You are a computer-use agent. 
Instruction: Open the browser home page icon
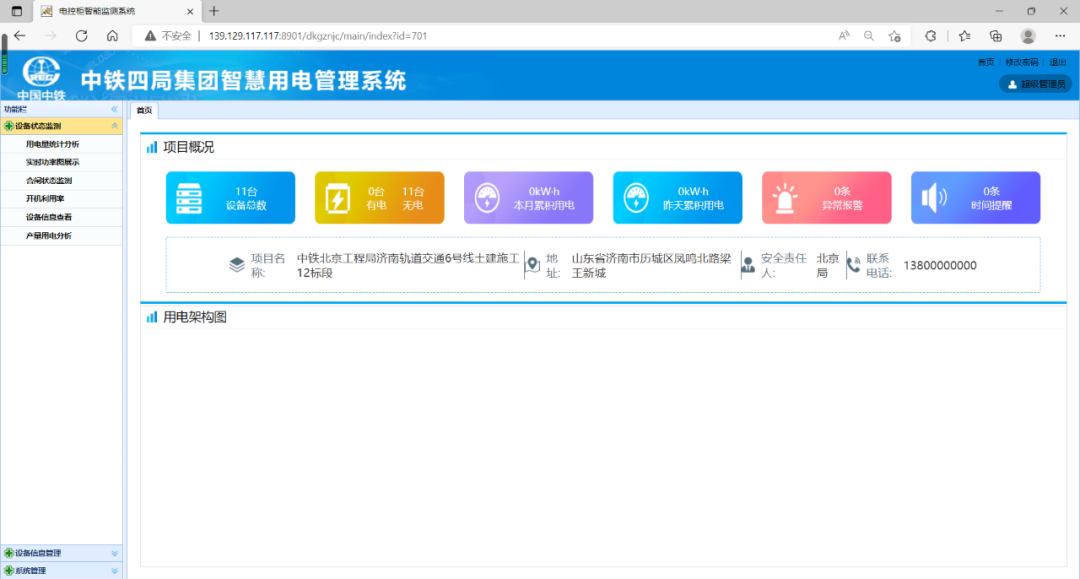click(112, 36)
